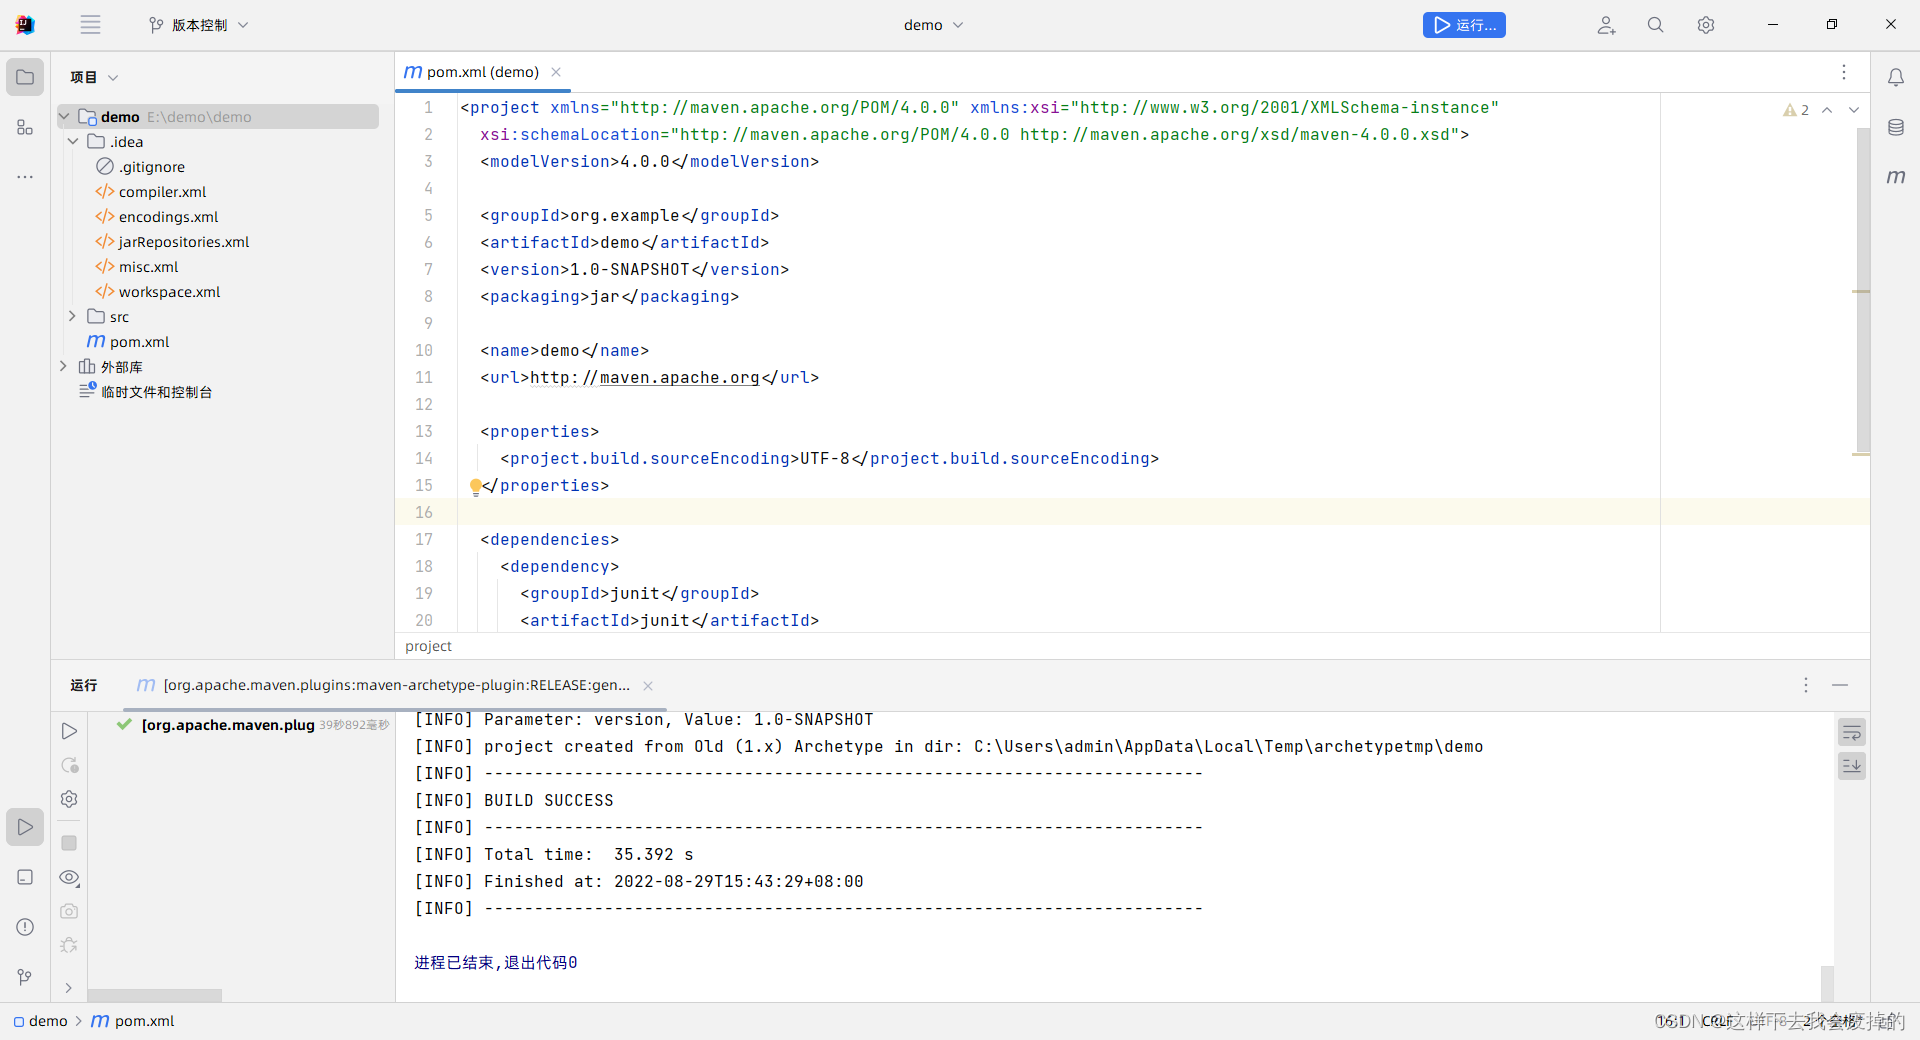The height and width of the screenshot is (1040, 1920).
Task: Click demo in the navigation breadcrumb
Action: (41, 1021)
